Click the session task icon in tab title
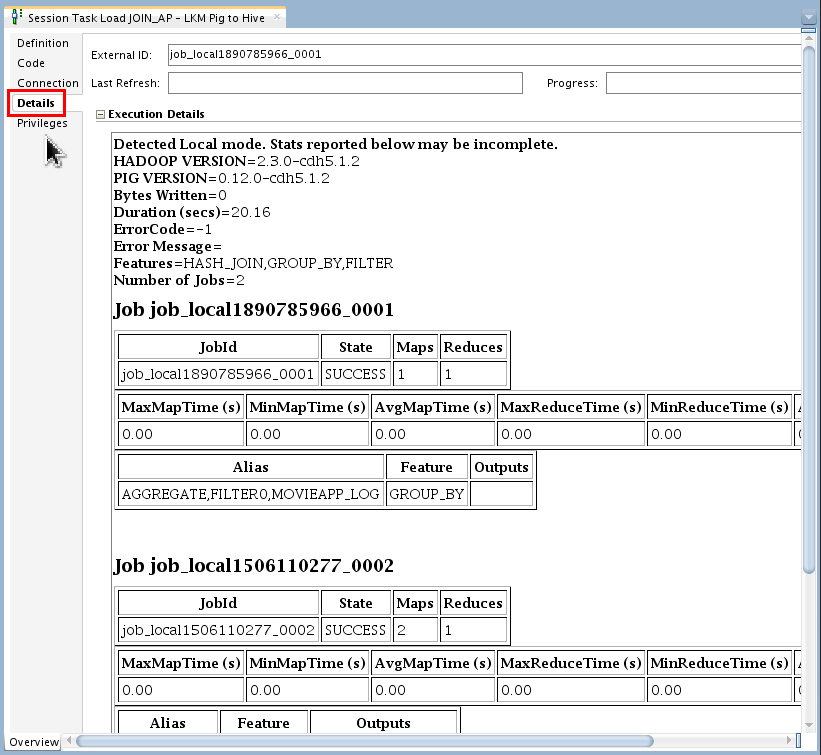Viewport: 821px width, 755px height. tap(17, 17)
